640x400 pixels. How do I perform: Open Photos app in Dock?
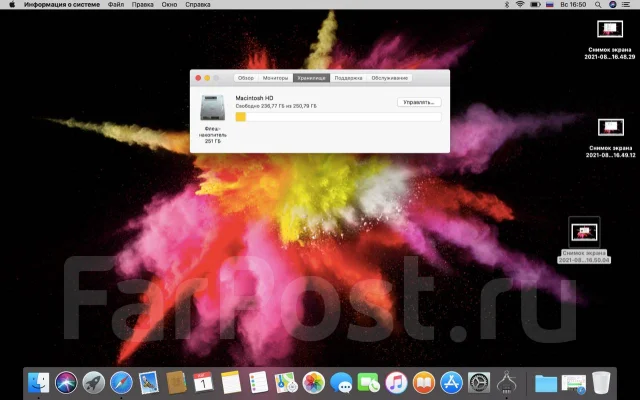click(x=313, y=383)
